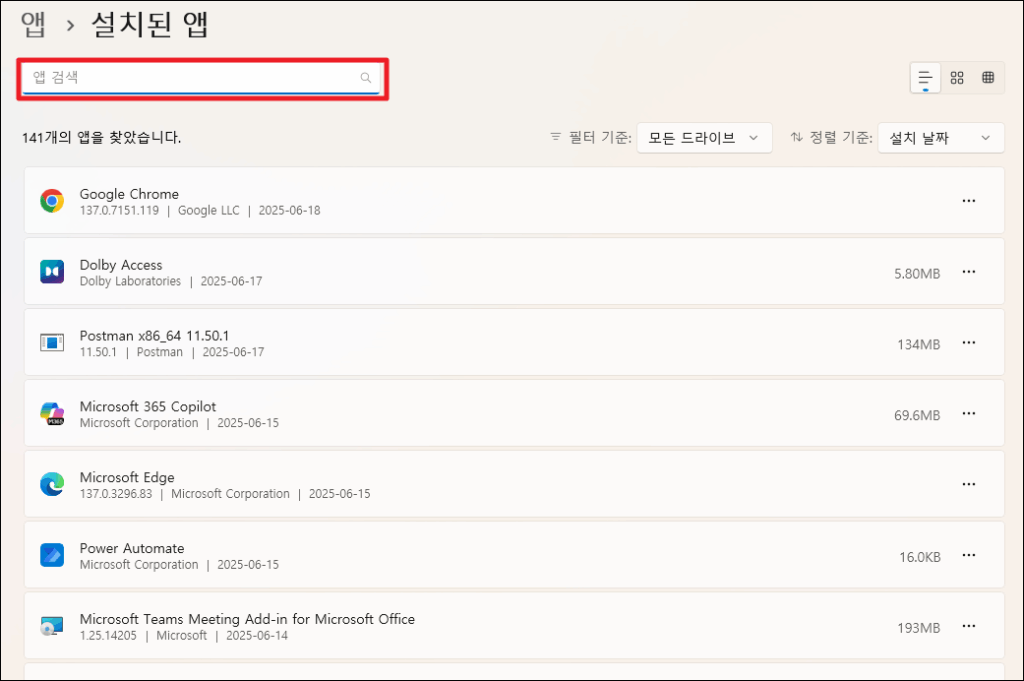
Task: Click the Teams Meeting Add-in app icon
Action: click(x=52, y=626)
